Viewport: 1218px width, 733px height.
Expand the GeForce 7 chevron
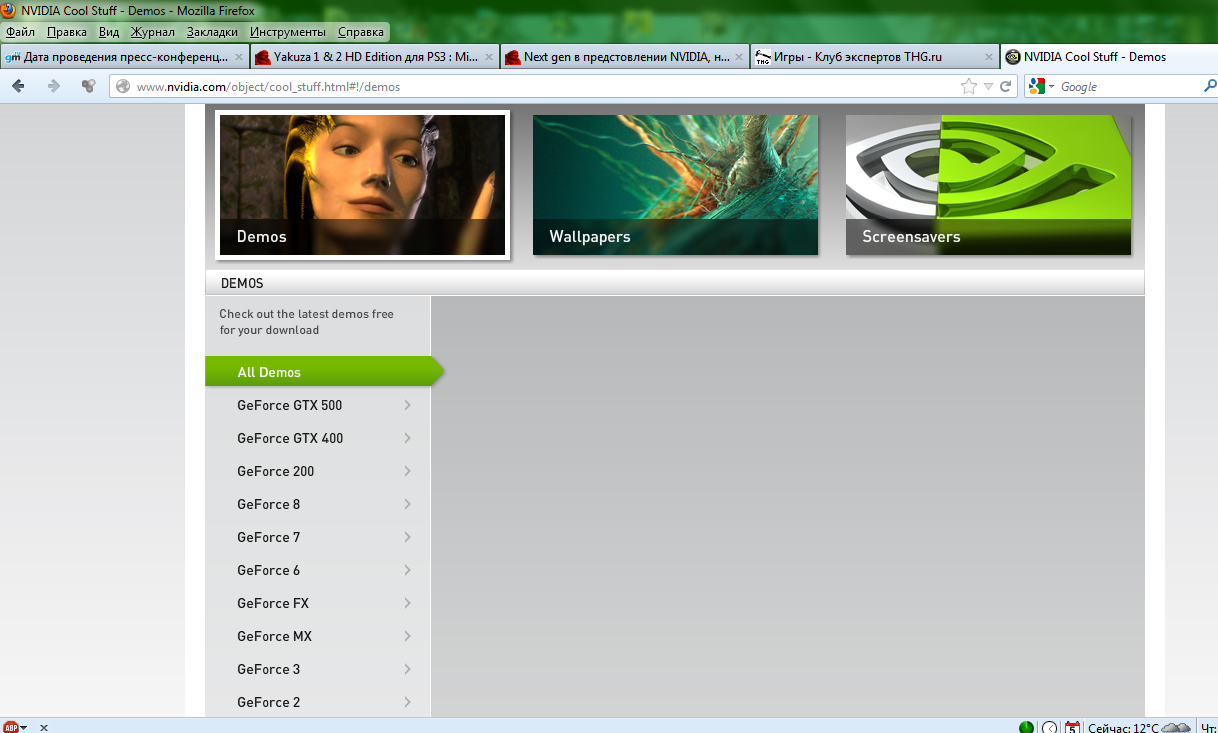(x=408, y=537)
